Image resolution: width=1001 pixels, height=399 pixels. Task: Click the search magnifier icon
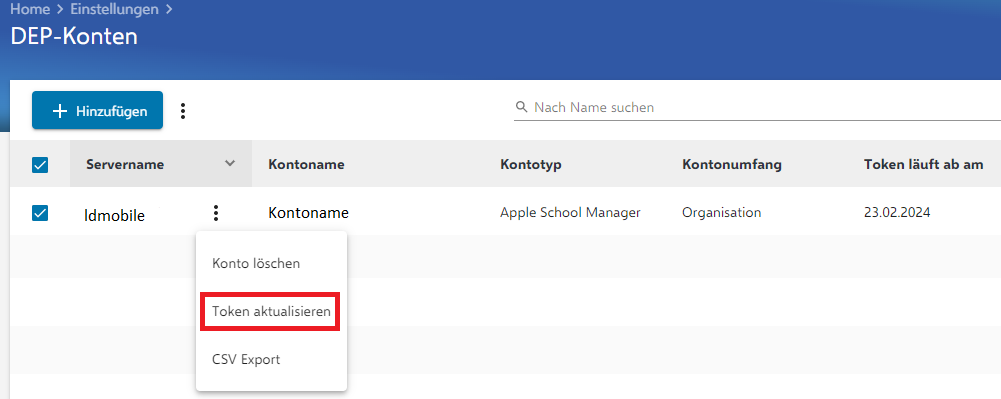(522, 107)
